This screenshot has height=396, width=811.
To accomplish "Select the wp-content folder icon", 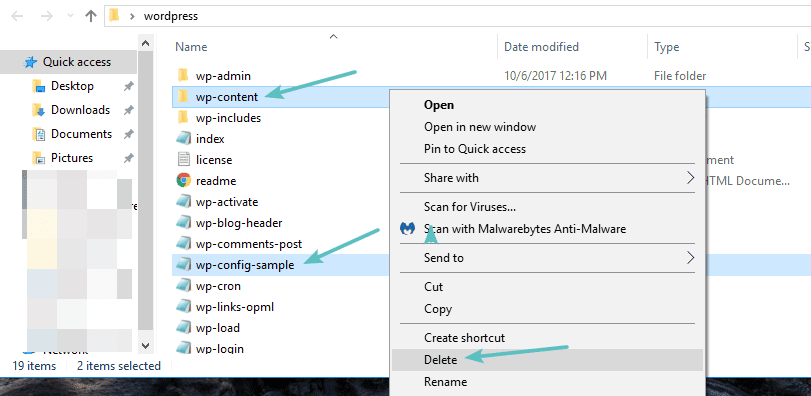I will [183, 97].
